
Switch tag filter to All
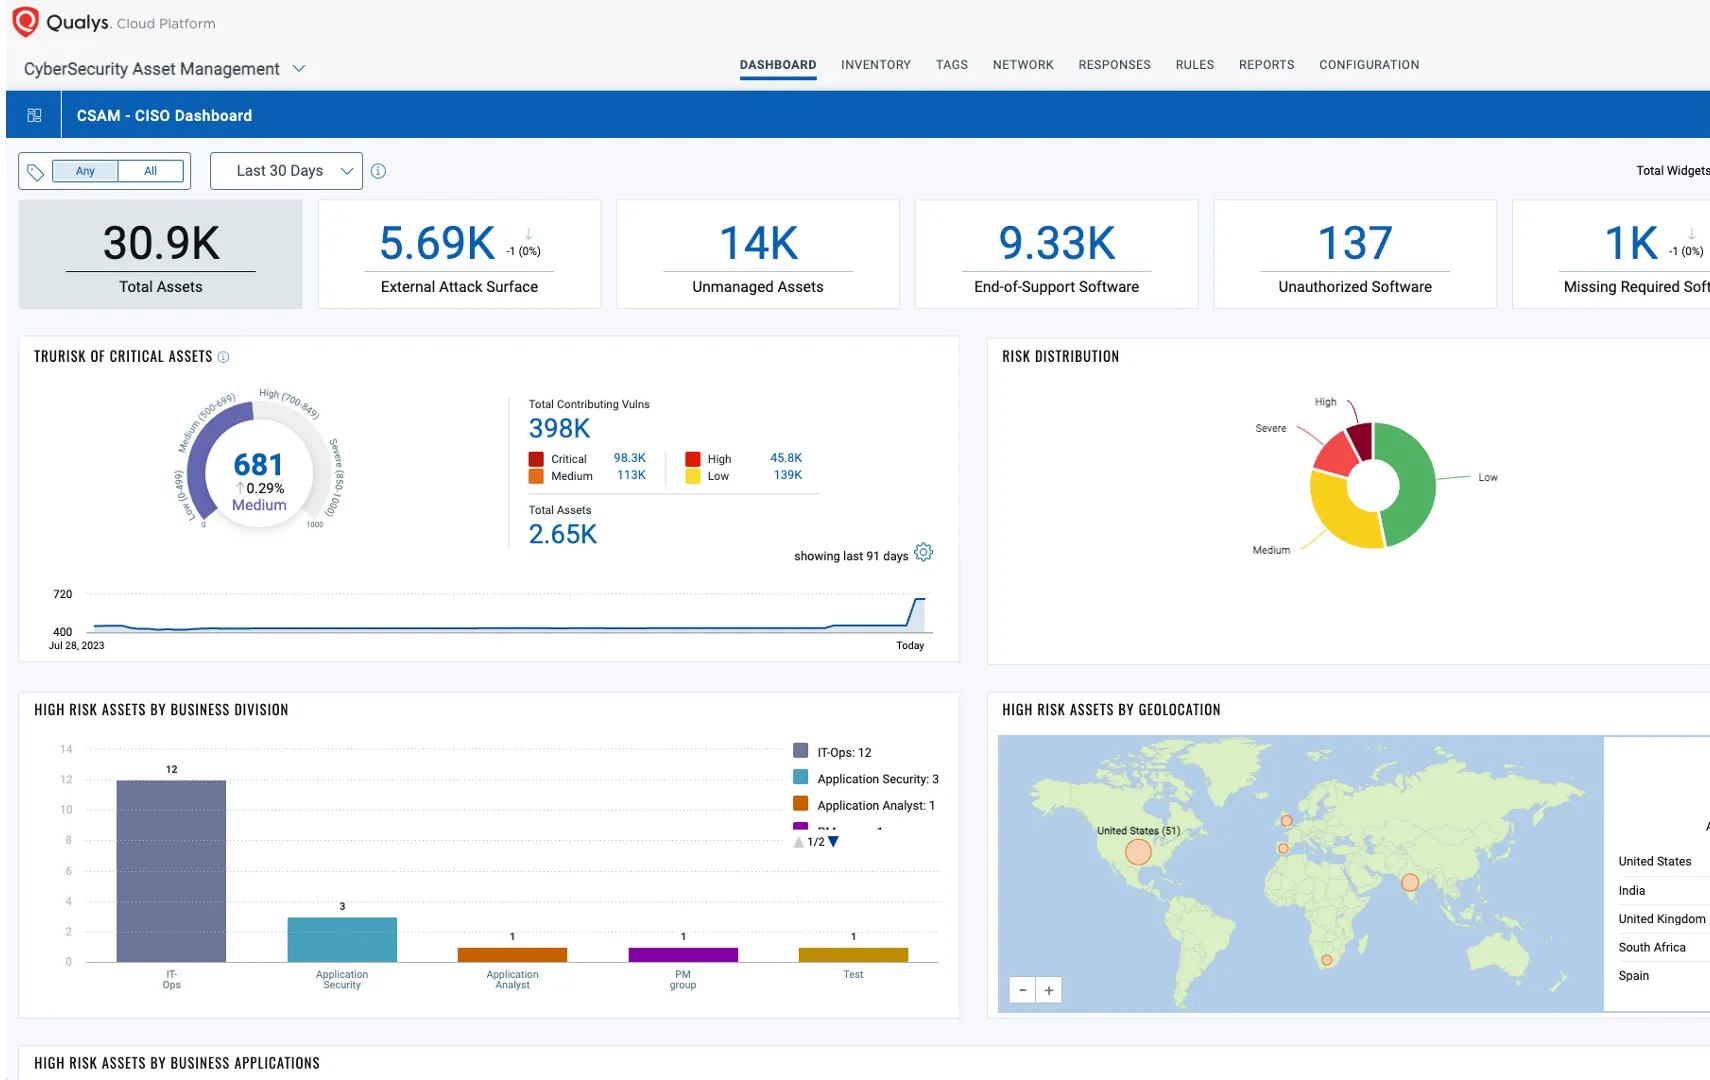(151, 171)
